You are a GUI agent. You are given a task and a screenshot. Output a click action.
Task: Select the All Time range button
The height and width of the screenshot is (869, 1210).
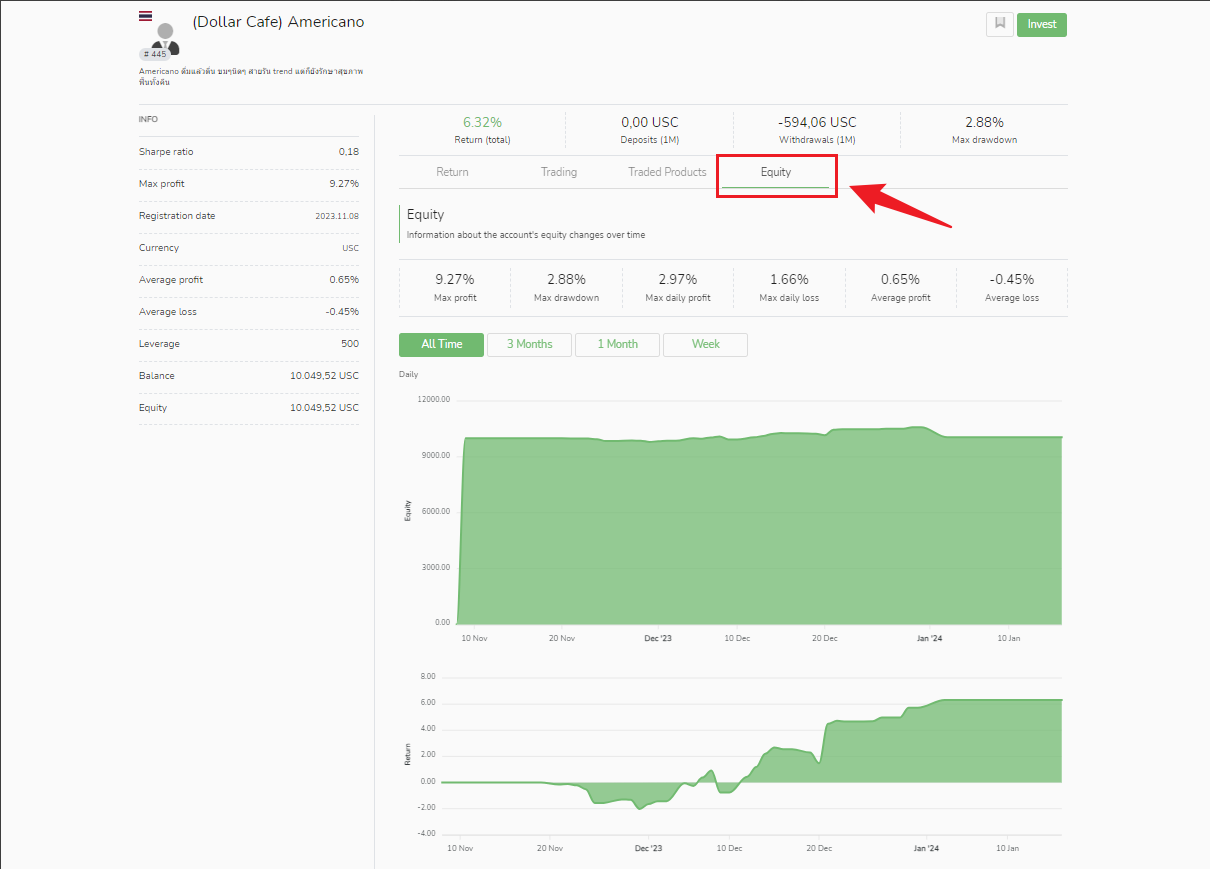[x=441, y=344]
